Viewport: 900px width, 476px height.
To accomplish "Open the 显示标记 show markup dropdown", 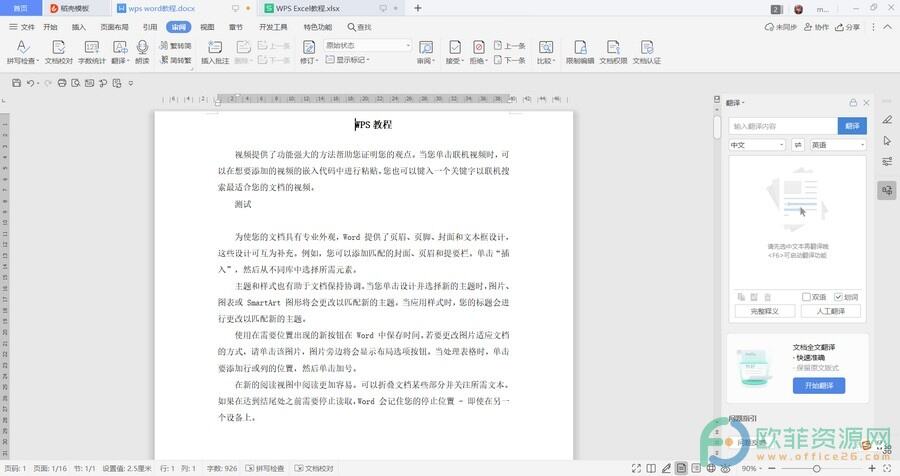I will (x=347, y=60).
